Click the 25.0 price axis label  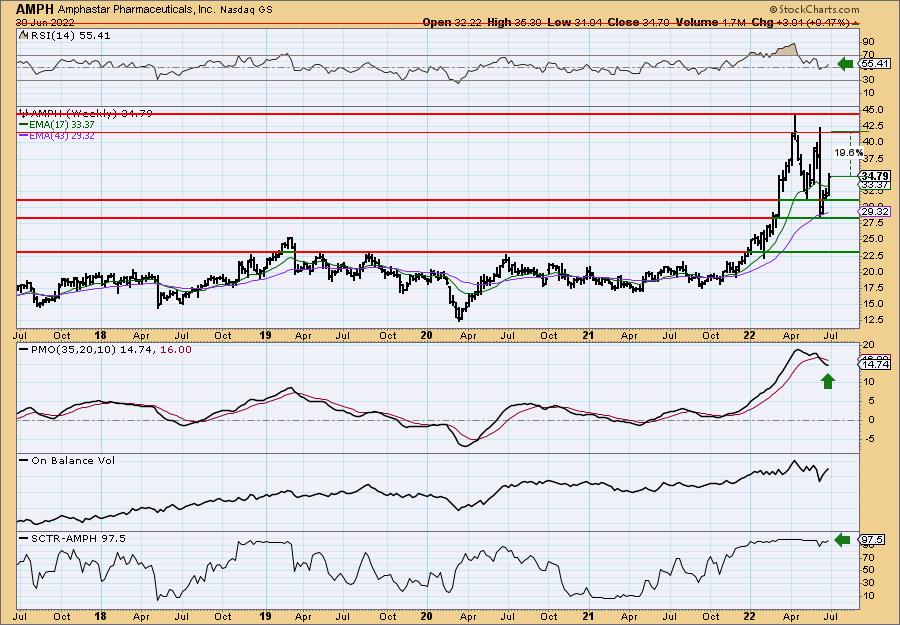tap(871, 239)
